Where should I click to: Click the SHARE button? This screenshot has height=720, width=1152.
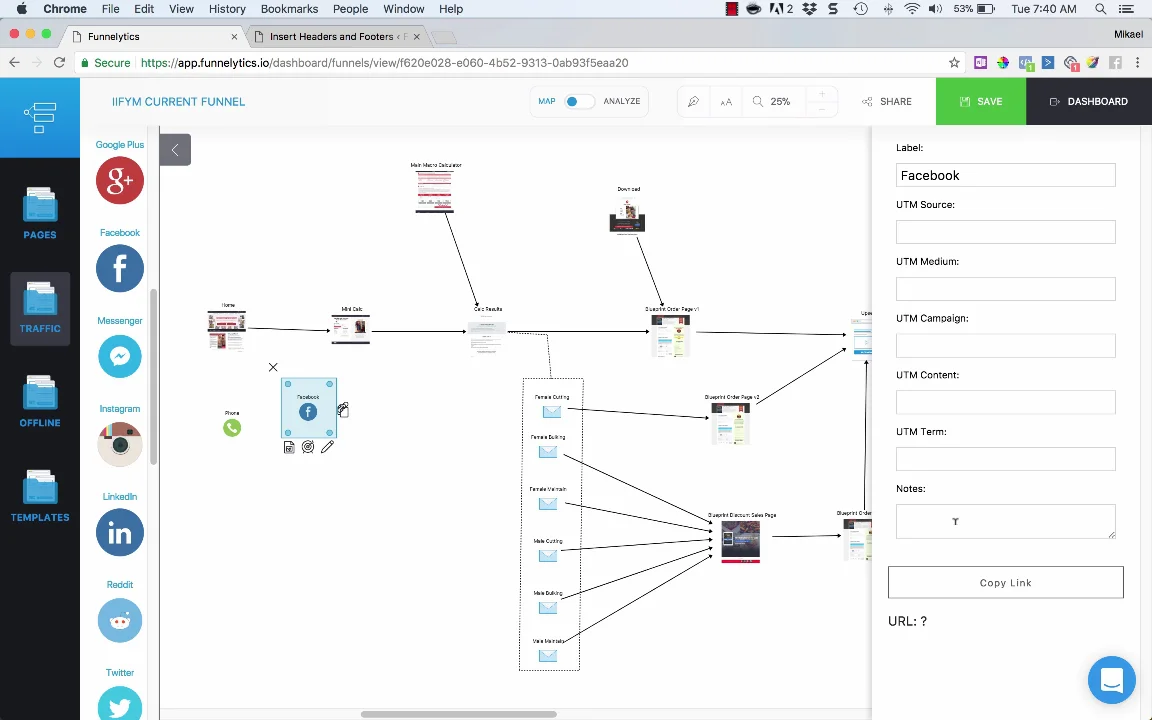887,101
